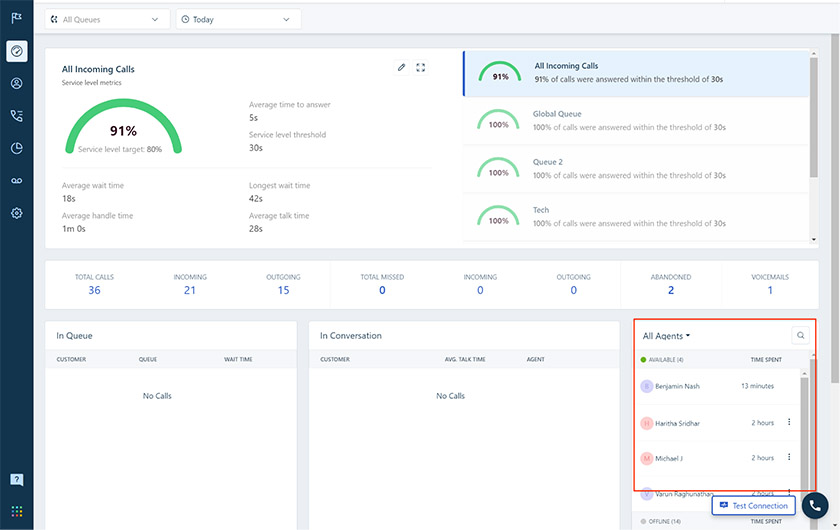Open the contacts person icon in sidebar

click(x=17, y=83)
